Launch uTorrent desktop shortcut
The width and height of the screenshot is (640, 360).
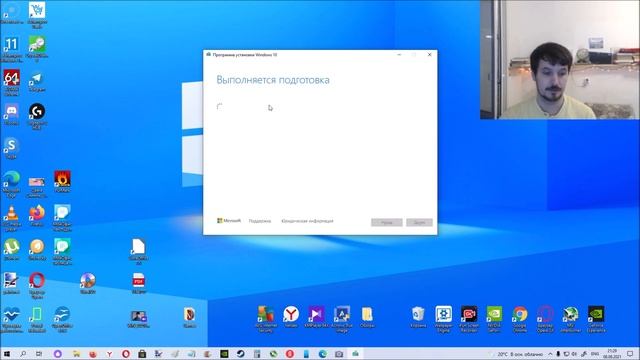[x=11, y=249]
